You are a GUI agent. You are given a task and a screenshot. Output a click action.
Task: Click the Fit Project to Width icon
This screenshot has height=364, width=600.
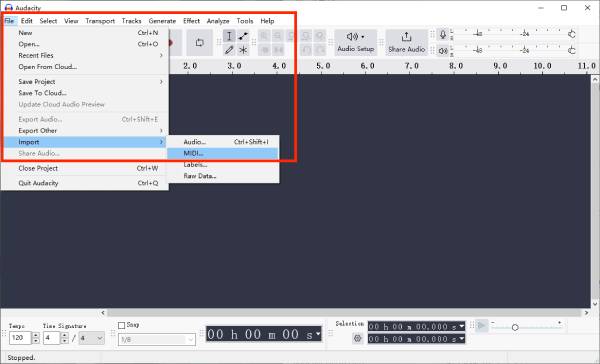pos(306,36)
